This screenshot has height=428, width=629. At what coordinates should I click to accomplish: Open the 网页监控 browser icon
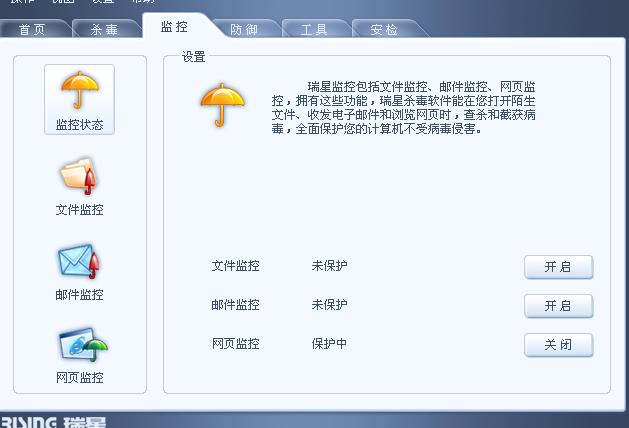(x=83, y=345)
